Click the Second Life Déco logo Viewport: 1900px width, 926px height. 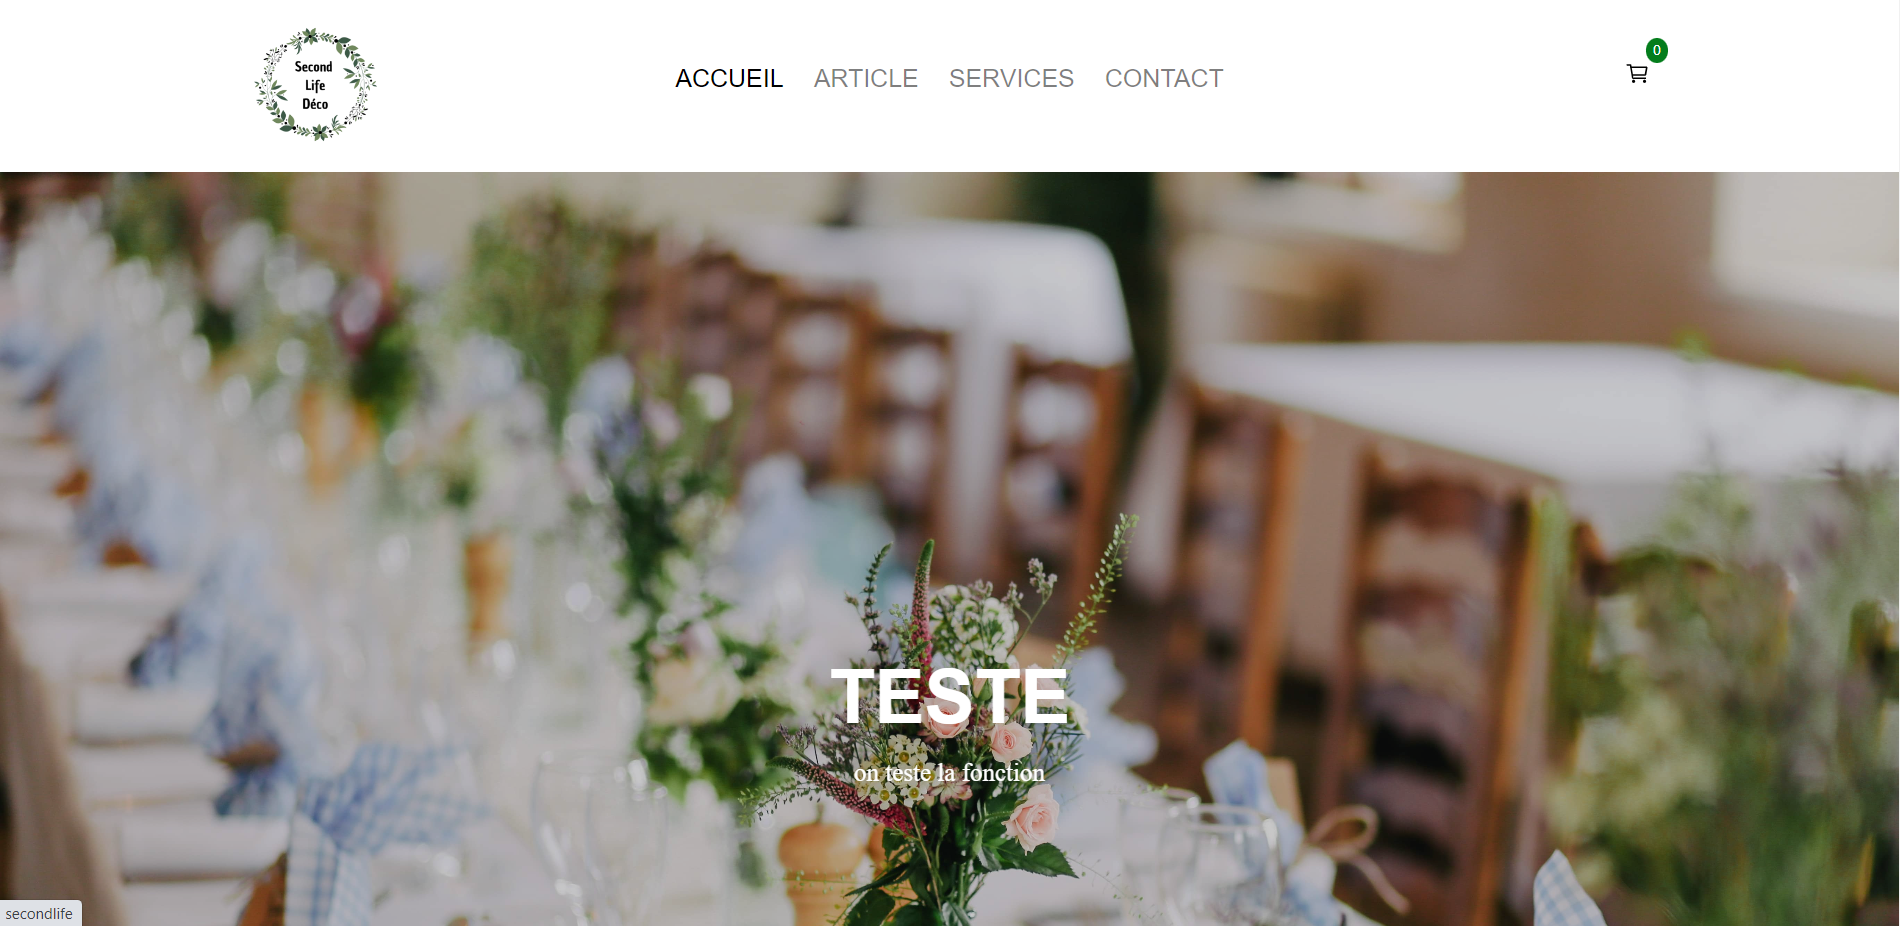315,84
